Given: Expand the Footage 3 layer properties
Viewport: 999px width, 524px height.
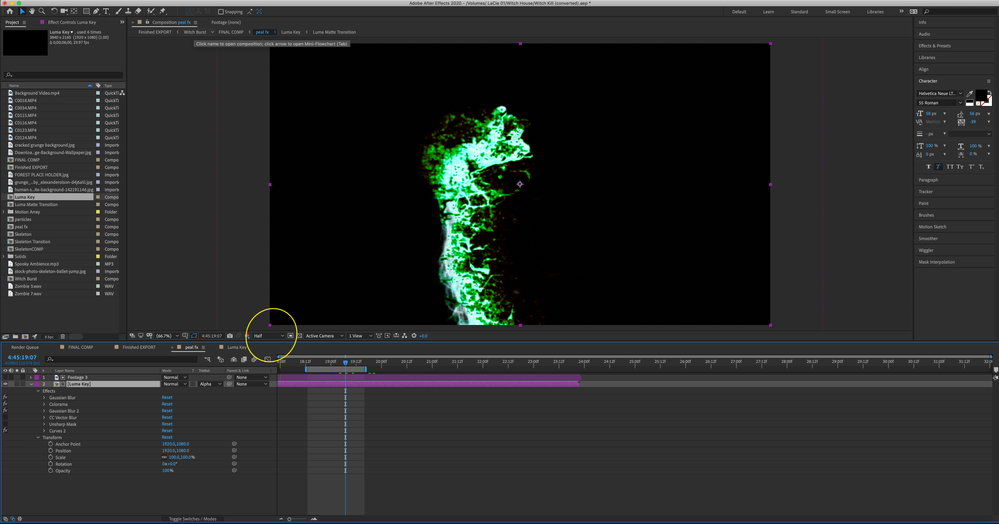Looking at the screenshot, I should [x=31, y=377].
